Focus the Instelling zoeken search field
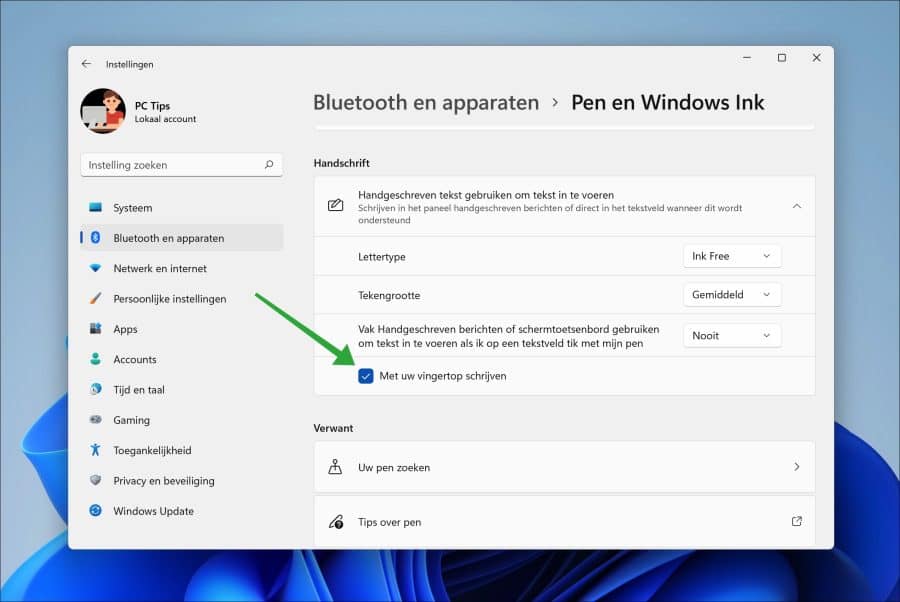 (181, 165)
